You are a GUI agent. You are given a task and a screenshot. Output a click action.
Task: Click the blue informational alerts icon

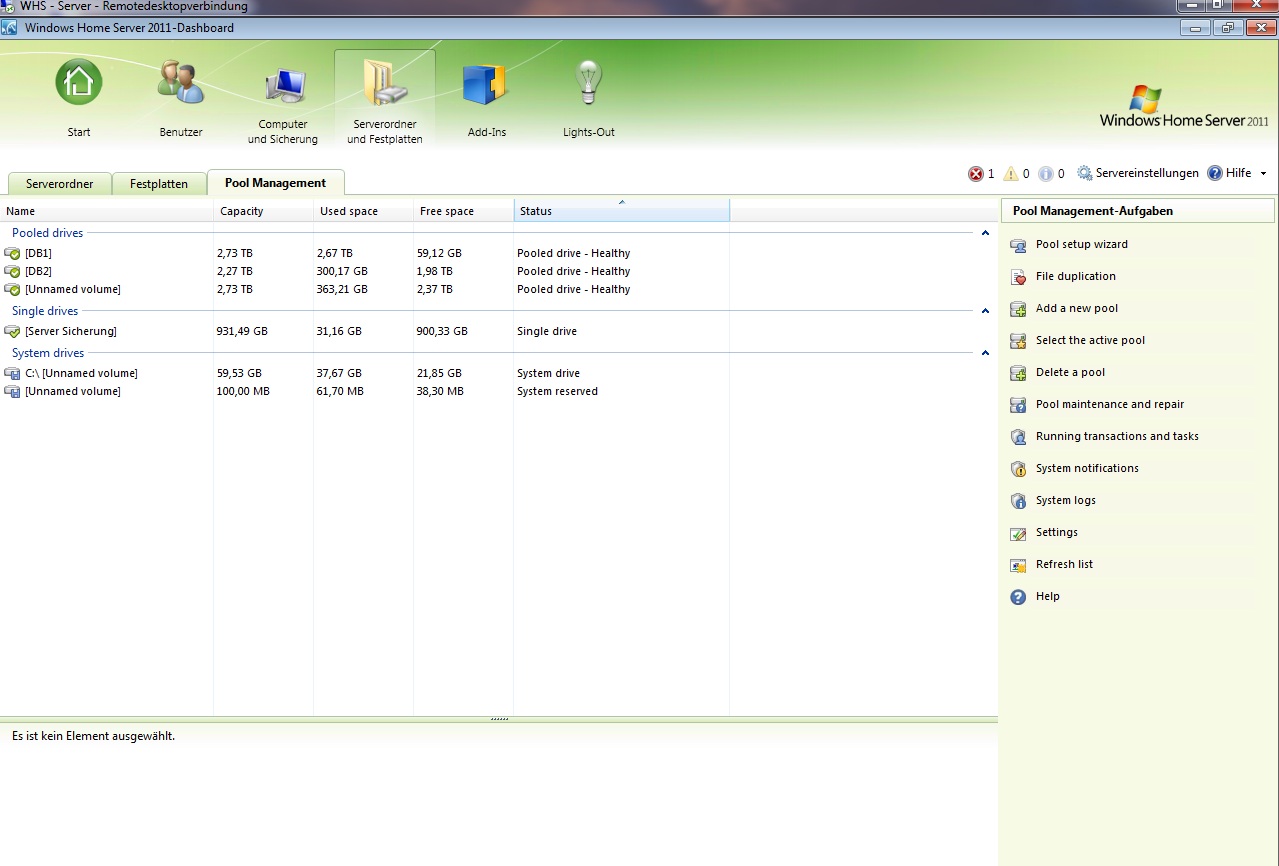1045,174
